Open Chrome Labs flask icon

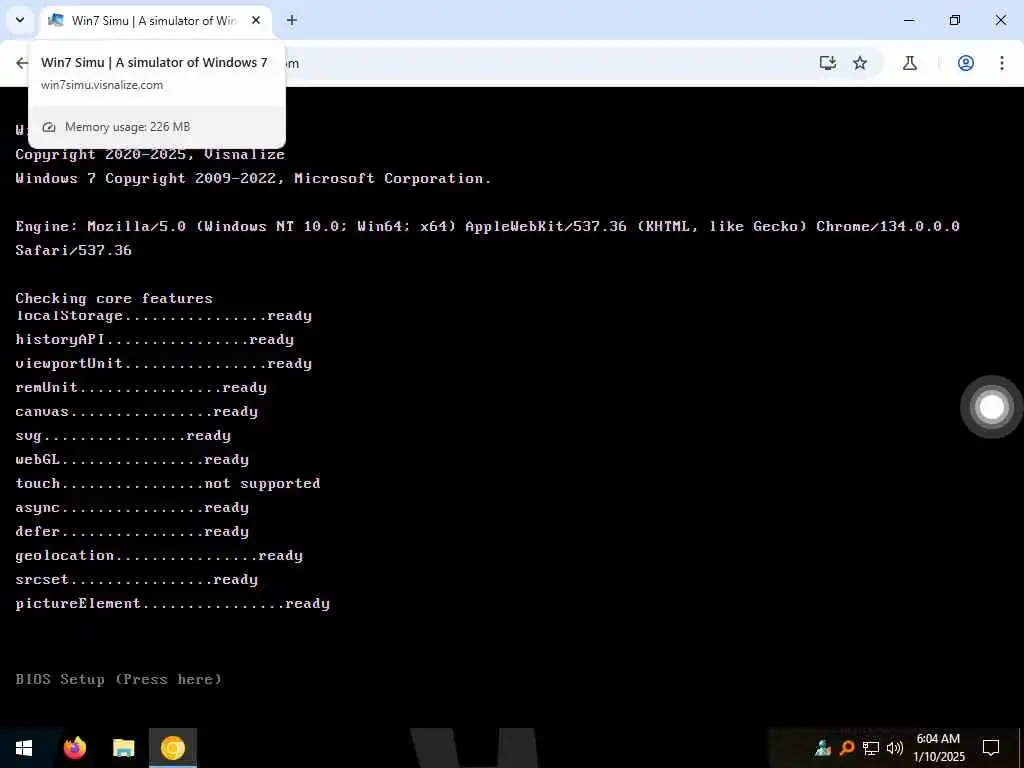click(x=910, y=63)
